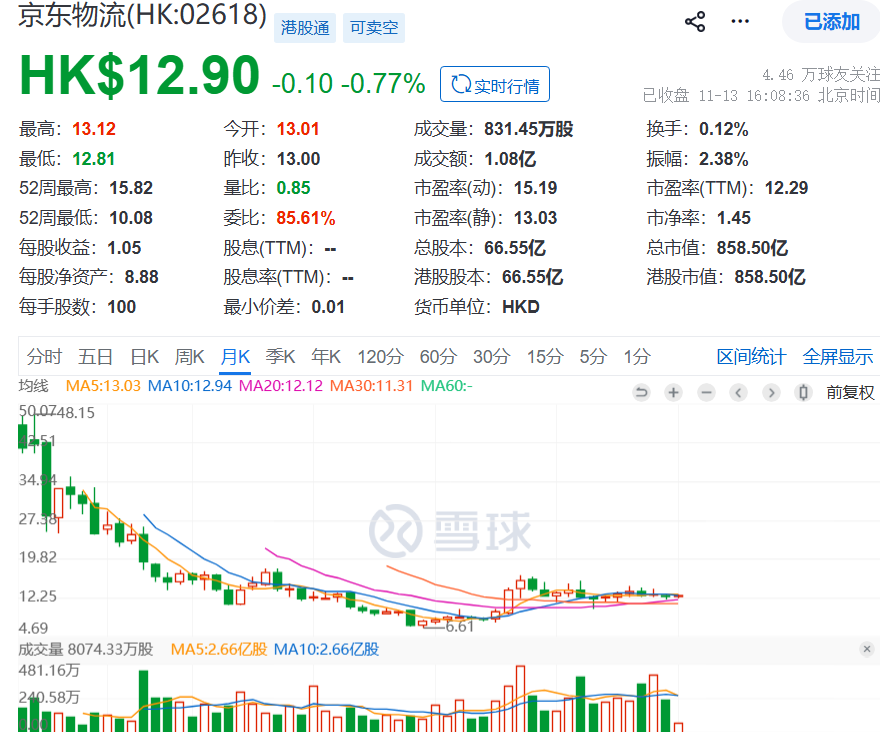This screenshot has width=880, height=732.
Task: Select the 日K chart tab
Action: click(x=145, y=356)
